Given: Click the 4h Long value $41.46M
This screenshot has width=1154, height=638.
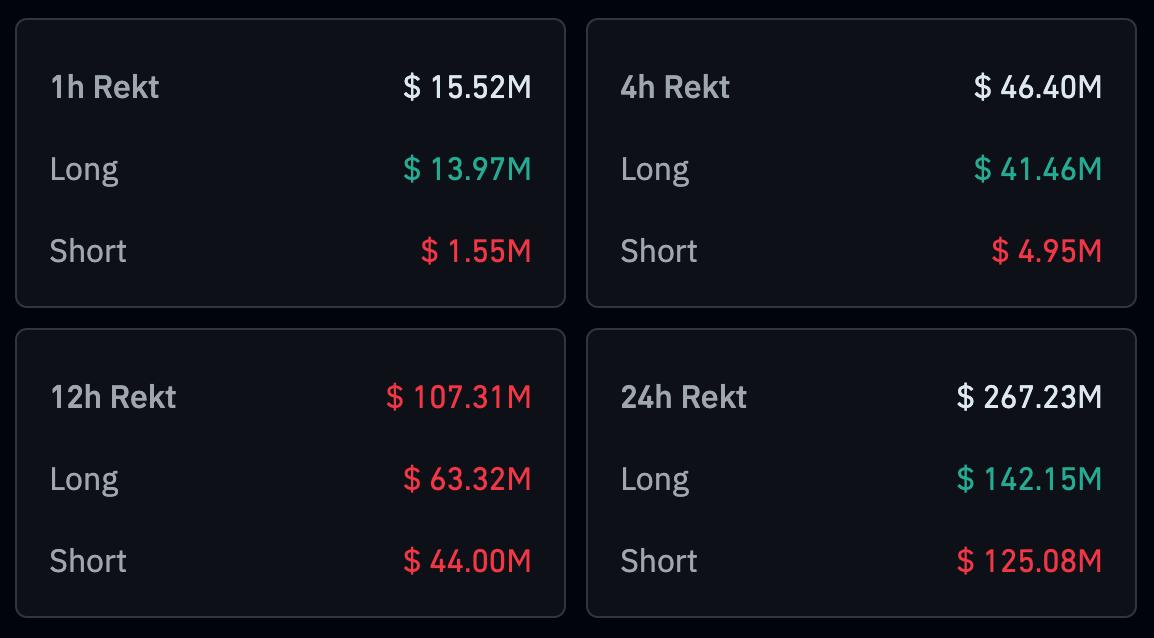Looking at the screenshot, I should point(1038,170).
